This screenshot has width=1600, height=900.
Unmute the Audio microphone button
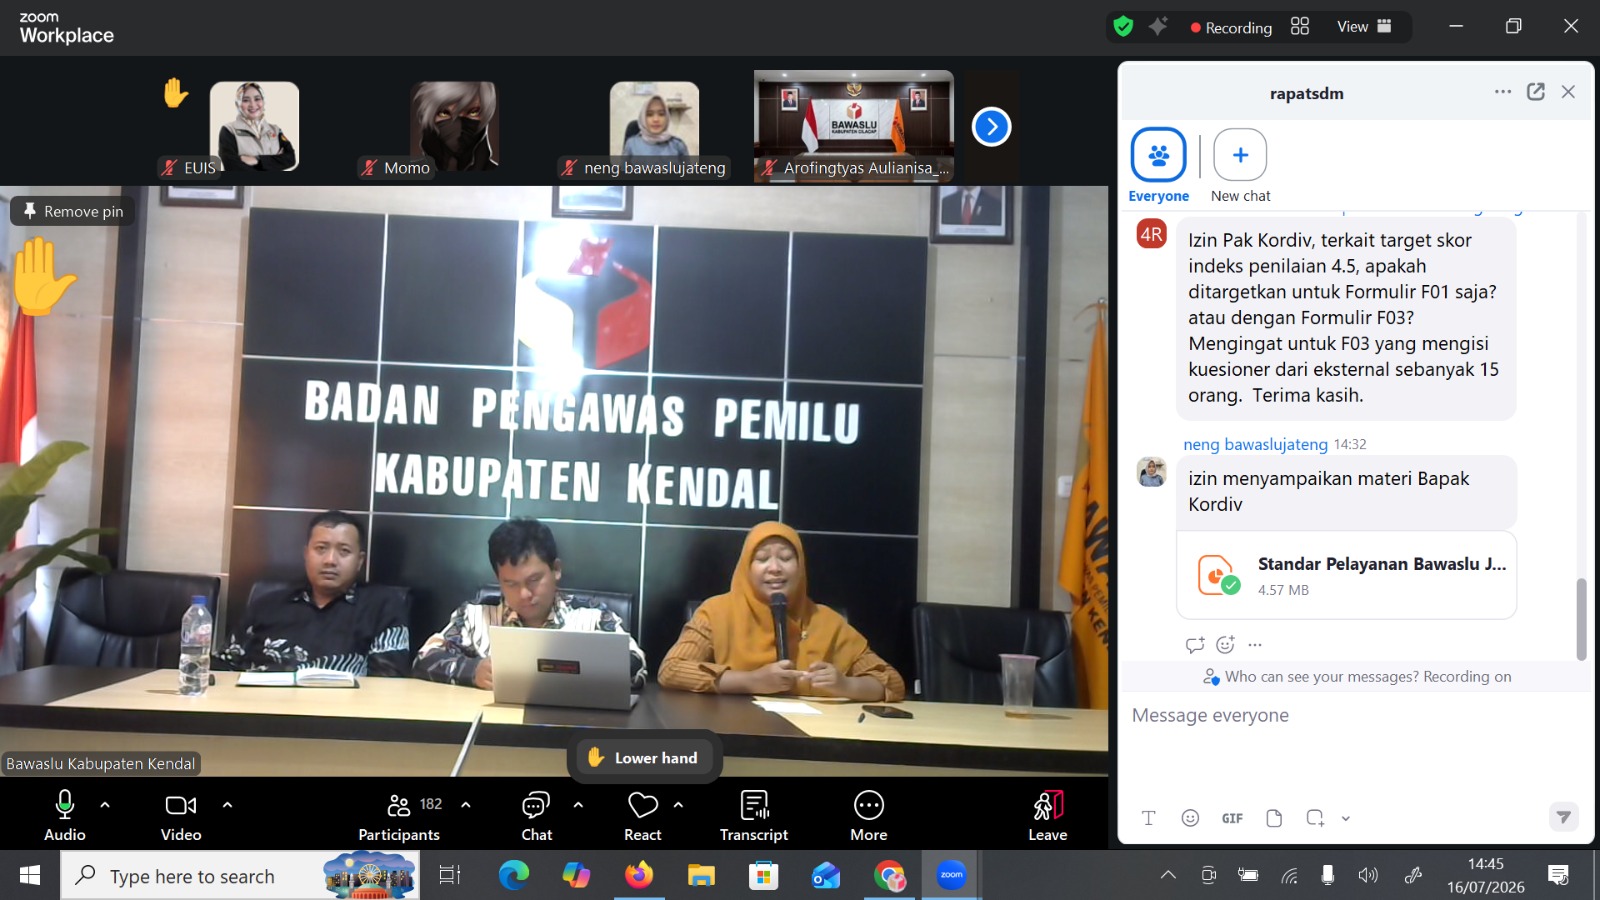click(x=65, y=815)
